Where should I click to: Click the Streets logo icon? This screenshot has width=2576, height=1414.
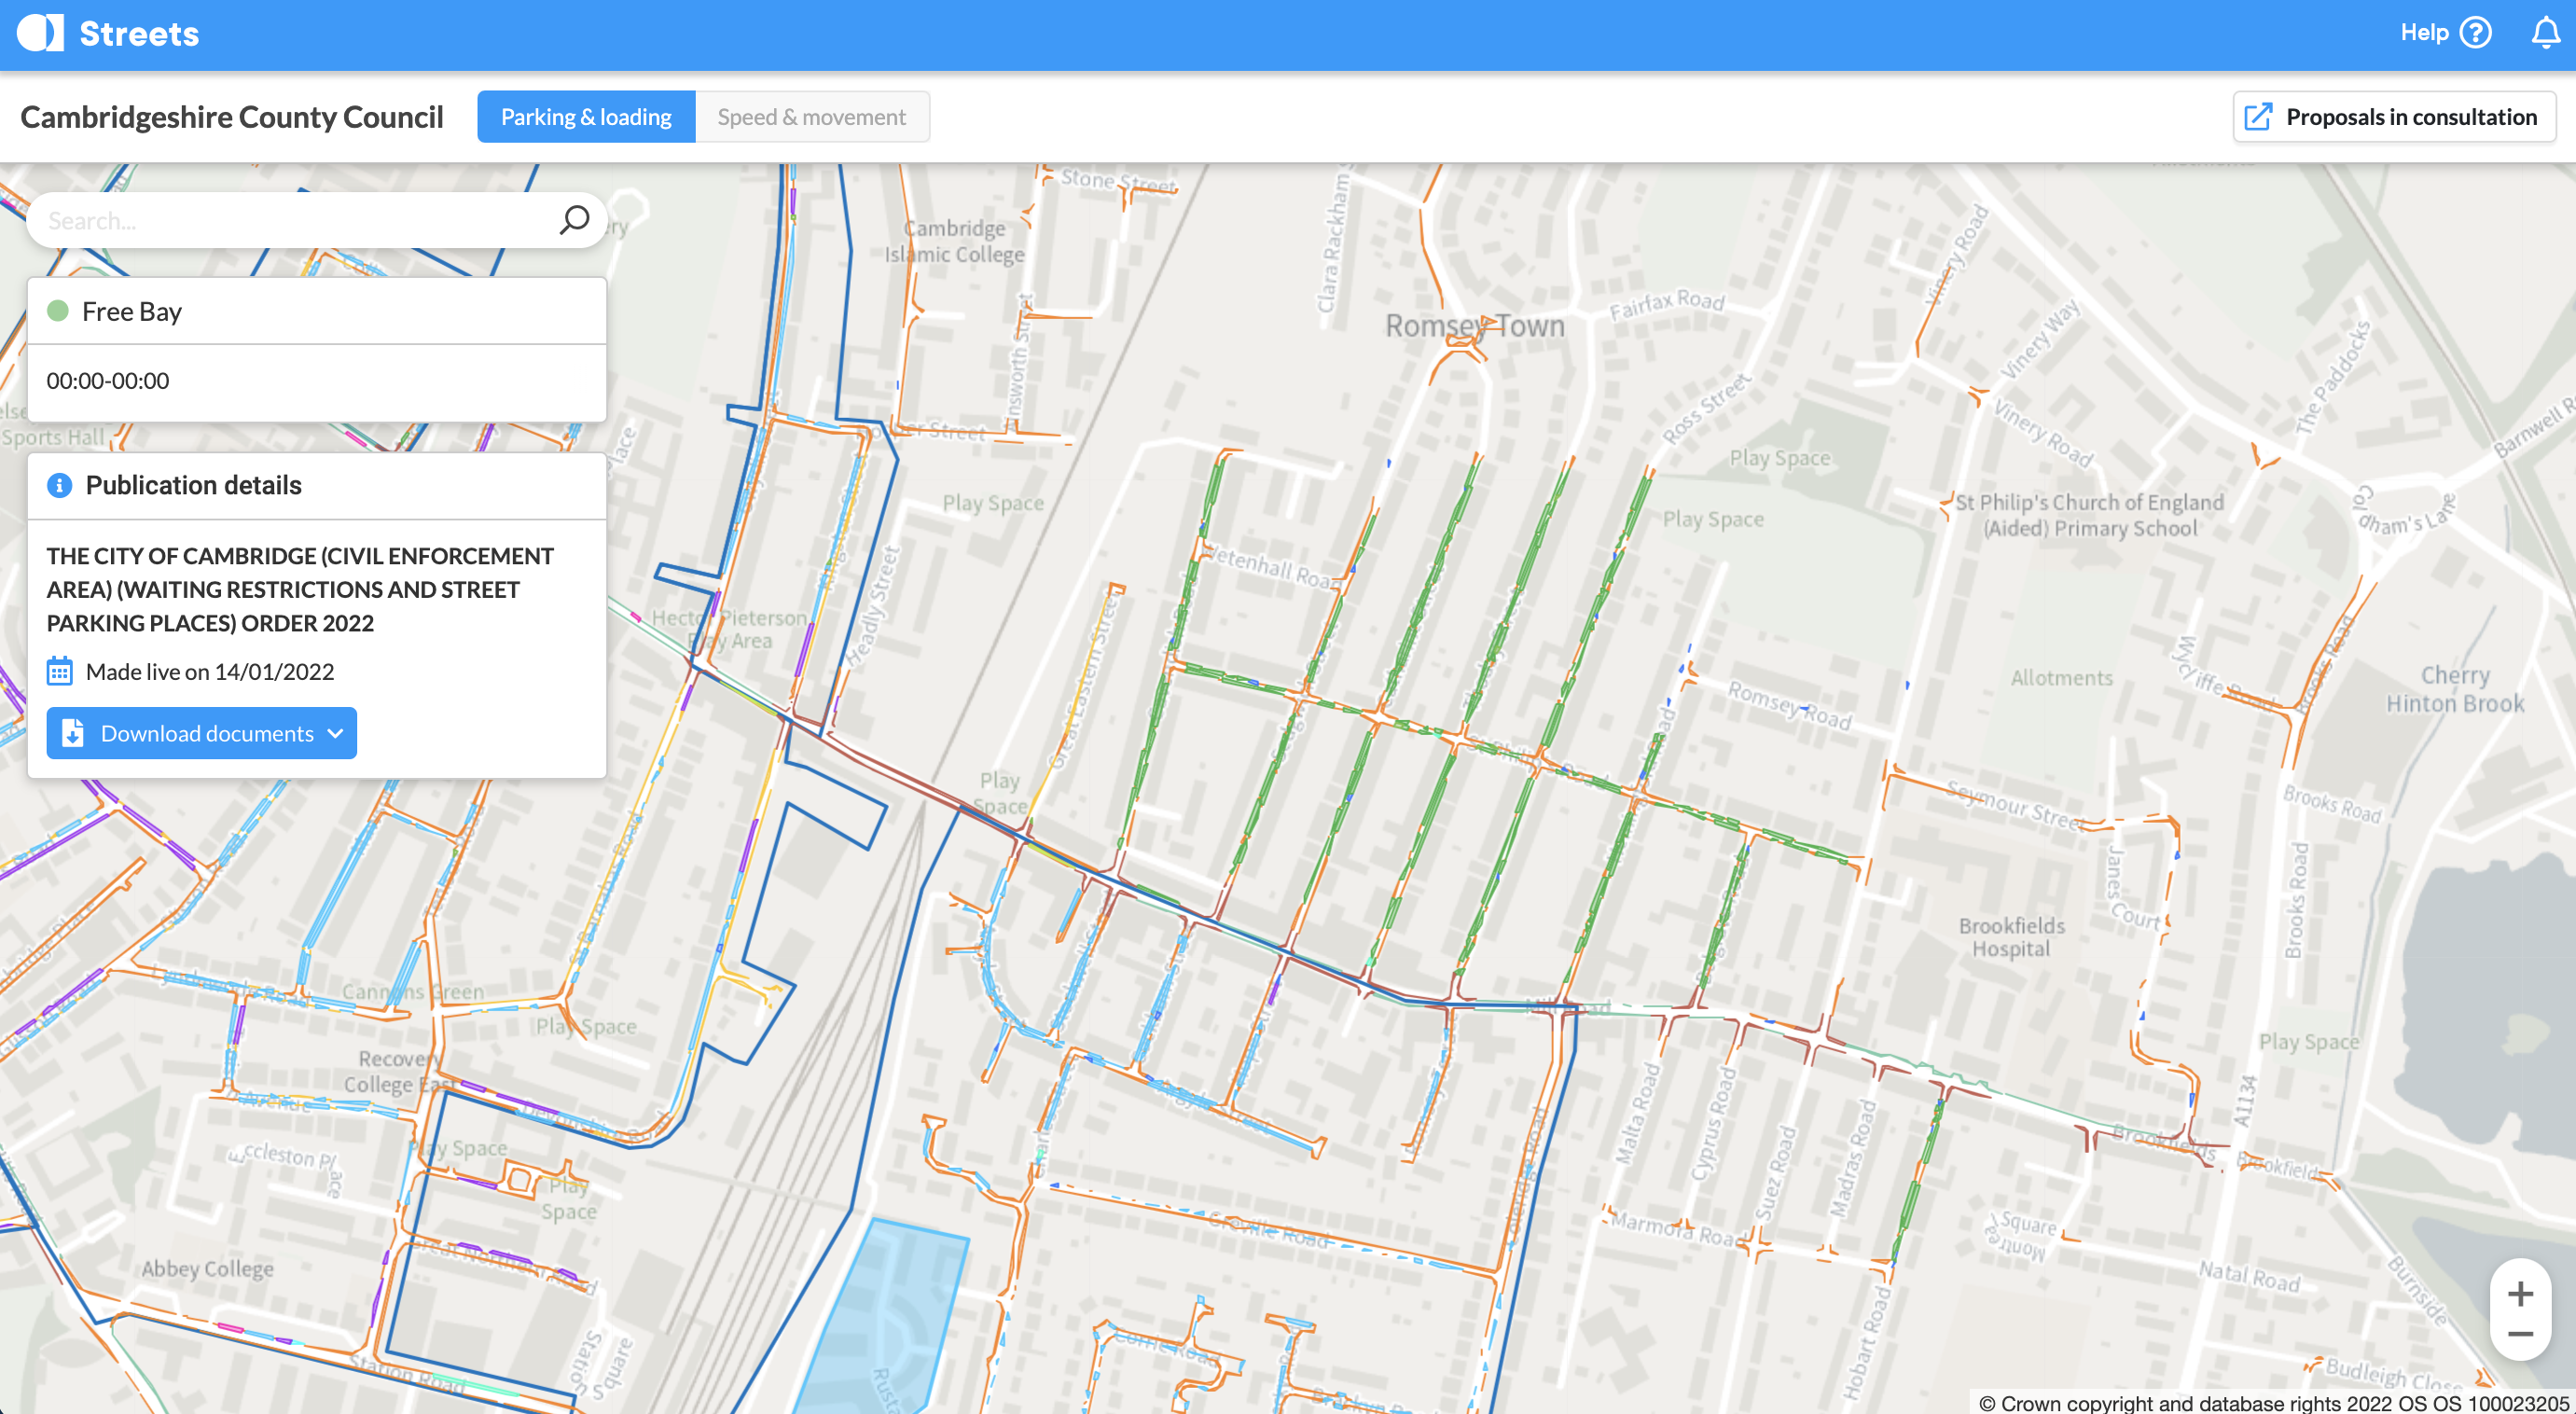[x=40, y=33]
